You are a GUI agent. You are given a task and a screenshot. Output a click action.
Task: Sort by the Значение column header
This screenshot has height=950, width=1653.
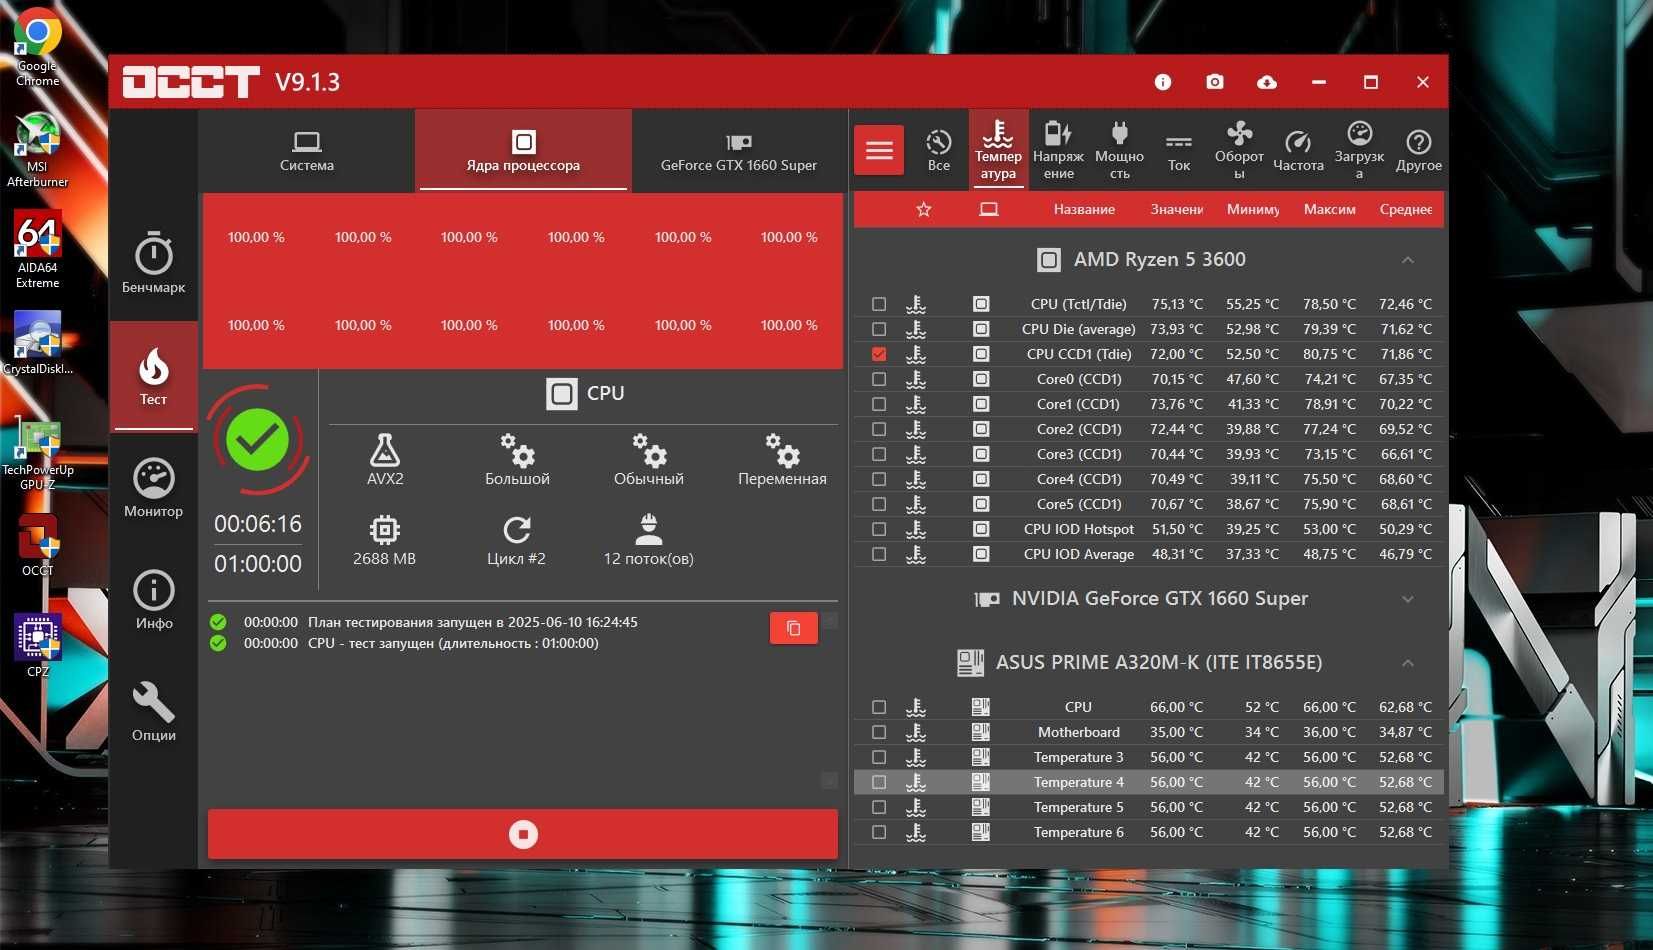click(1177, 209)
